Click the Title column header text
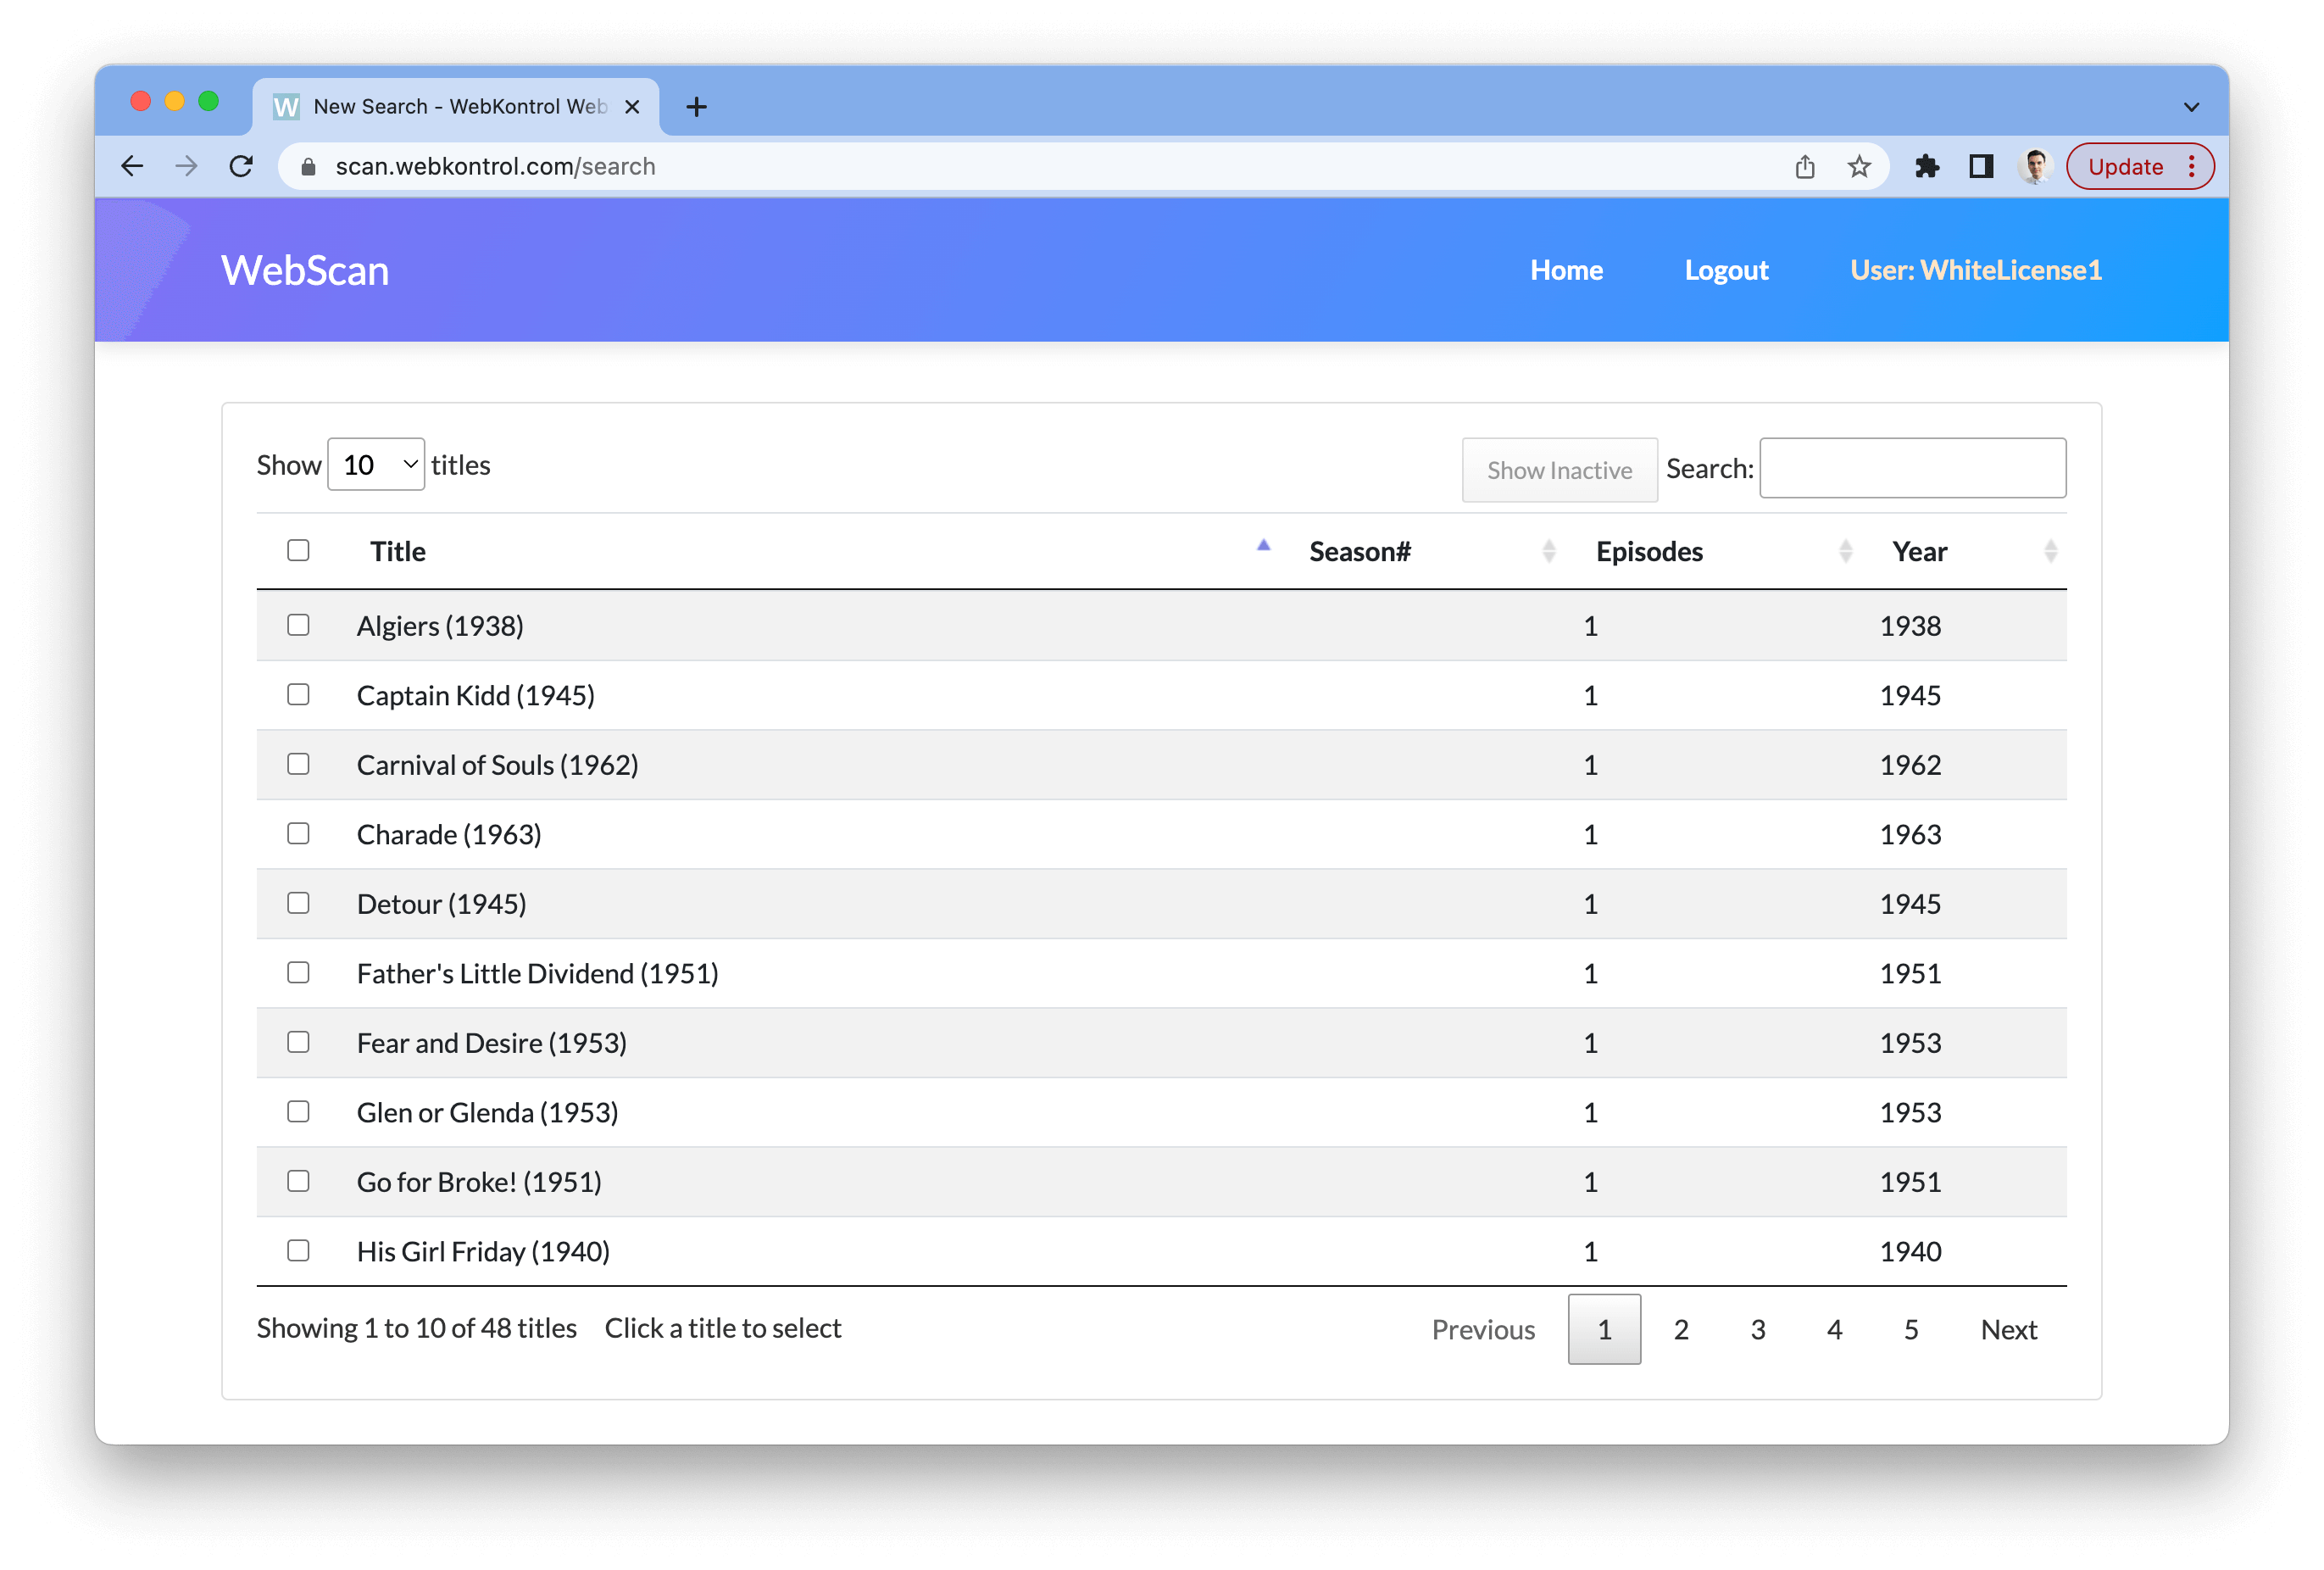The image size is (2324, 1570). pyautogui.click(x=398, y=551)
